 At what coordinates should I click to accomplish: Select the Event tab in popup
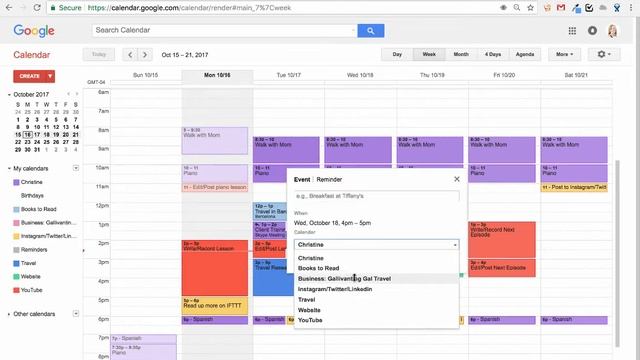click(302, 180)
